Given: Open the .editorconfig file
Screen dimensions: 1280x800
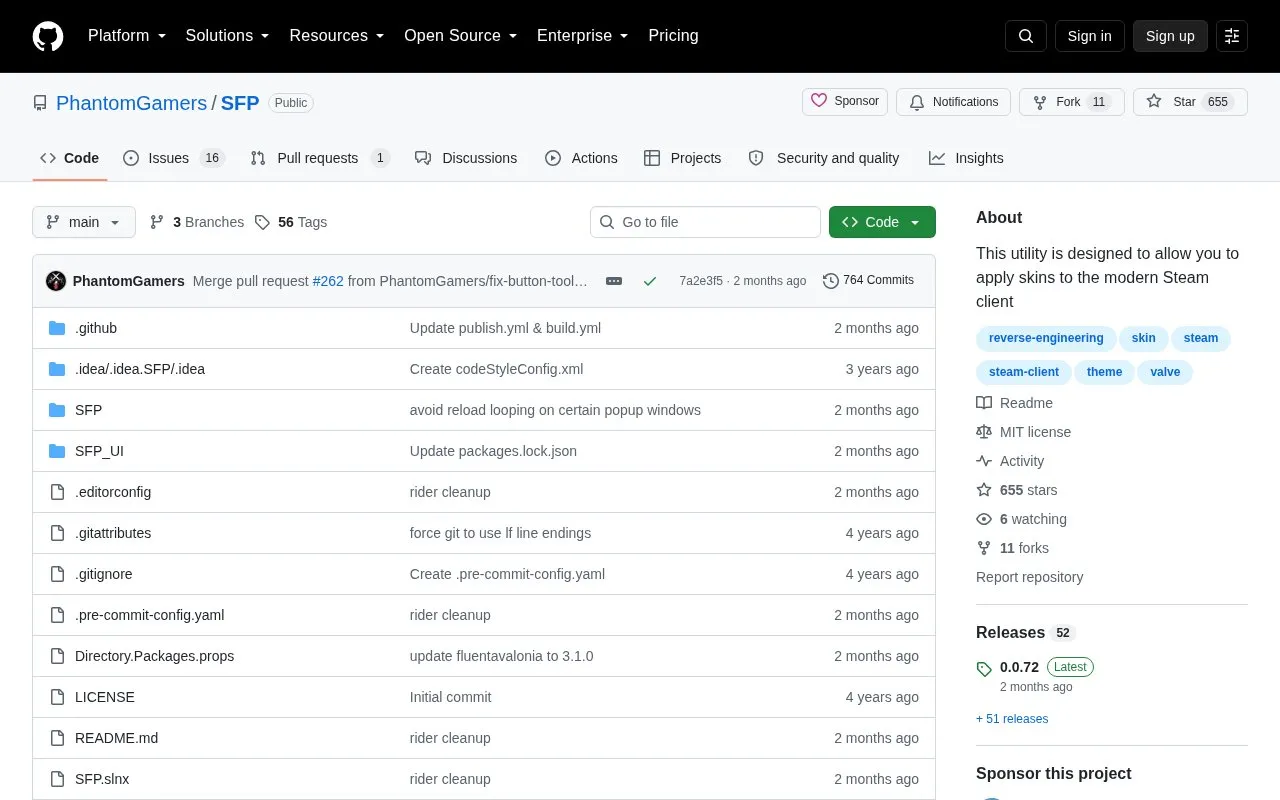Looking at the screenshot, I should click(x=113, y=492).
